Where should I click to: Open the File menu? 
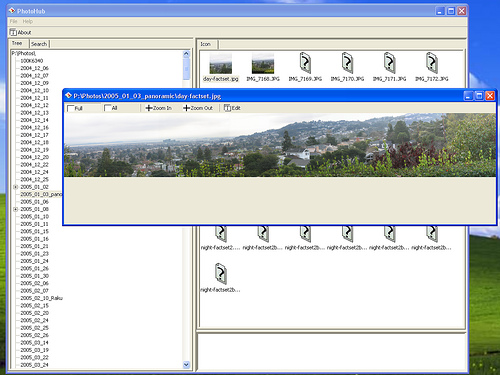click(x=13, y=21)
